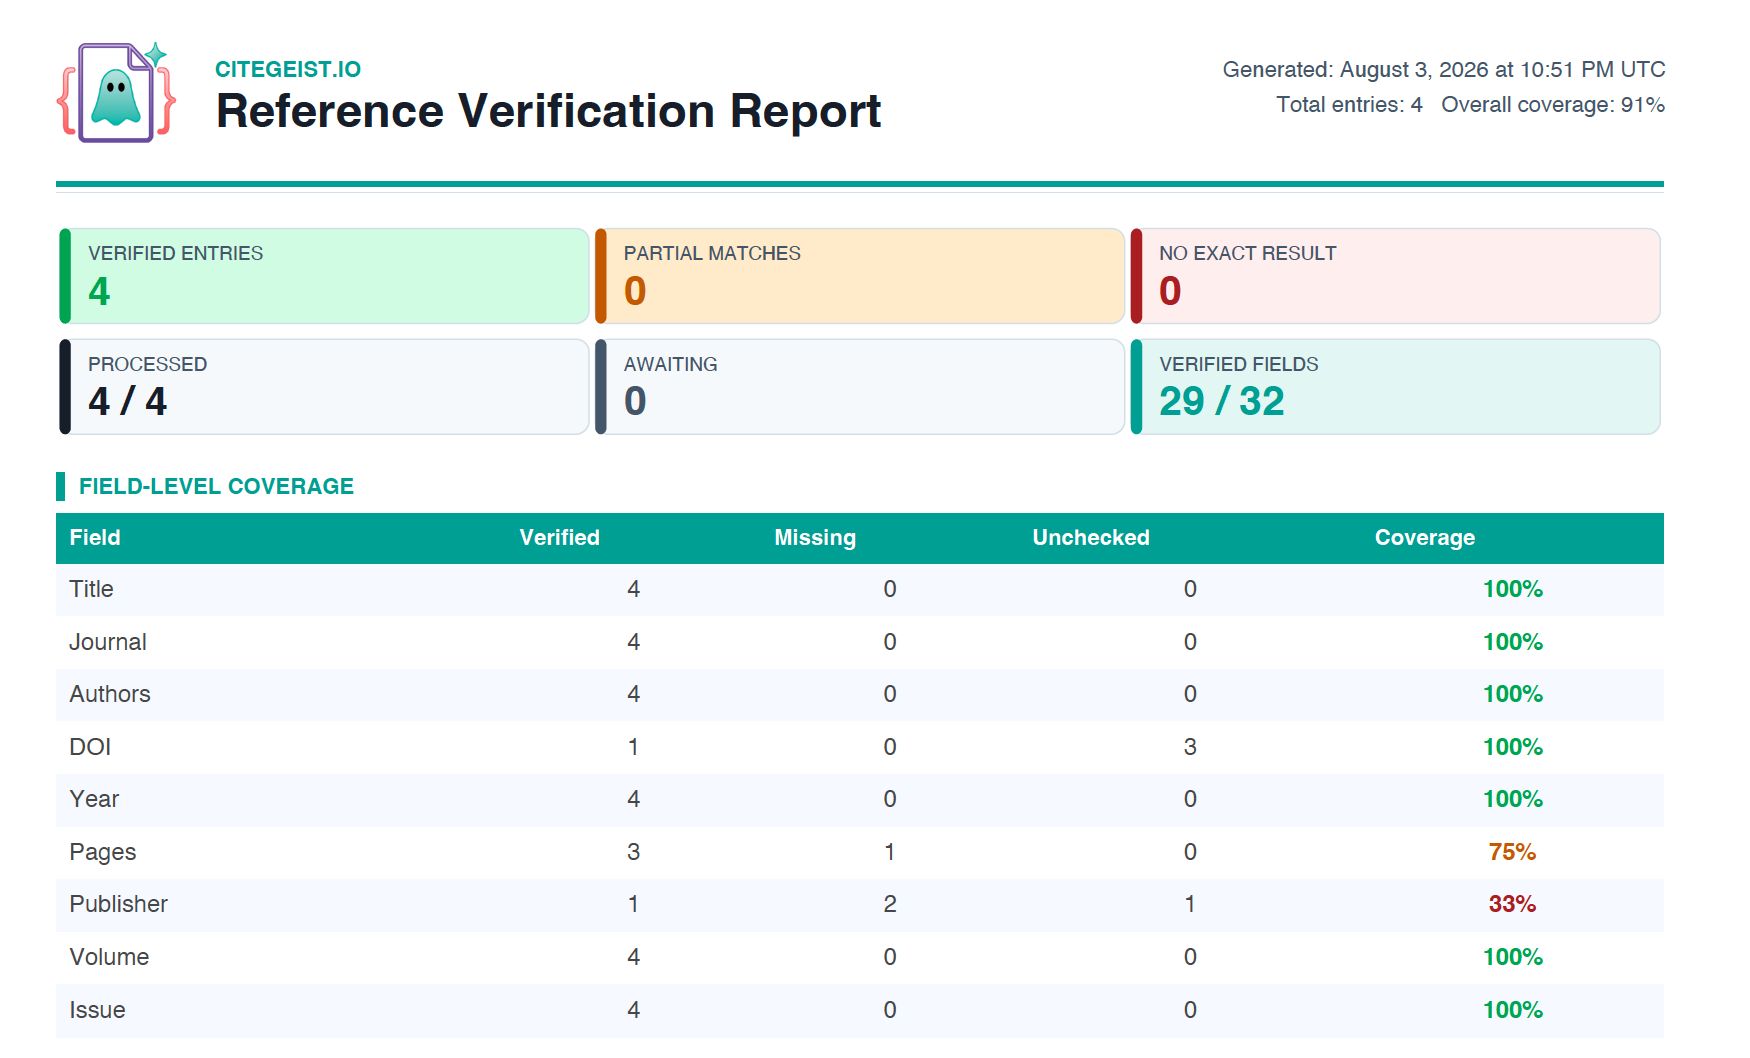Screen dimensions: 1750x1058
Task: Select the Awaiting 0 card
Action: coord(860,387)
